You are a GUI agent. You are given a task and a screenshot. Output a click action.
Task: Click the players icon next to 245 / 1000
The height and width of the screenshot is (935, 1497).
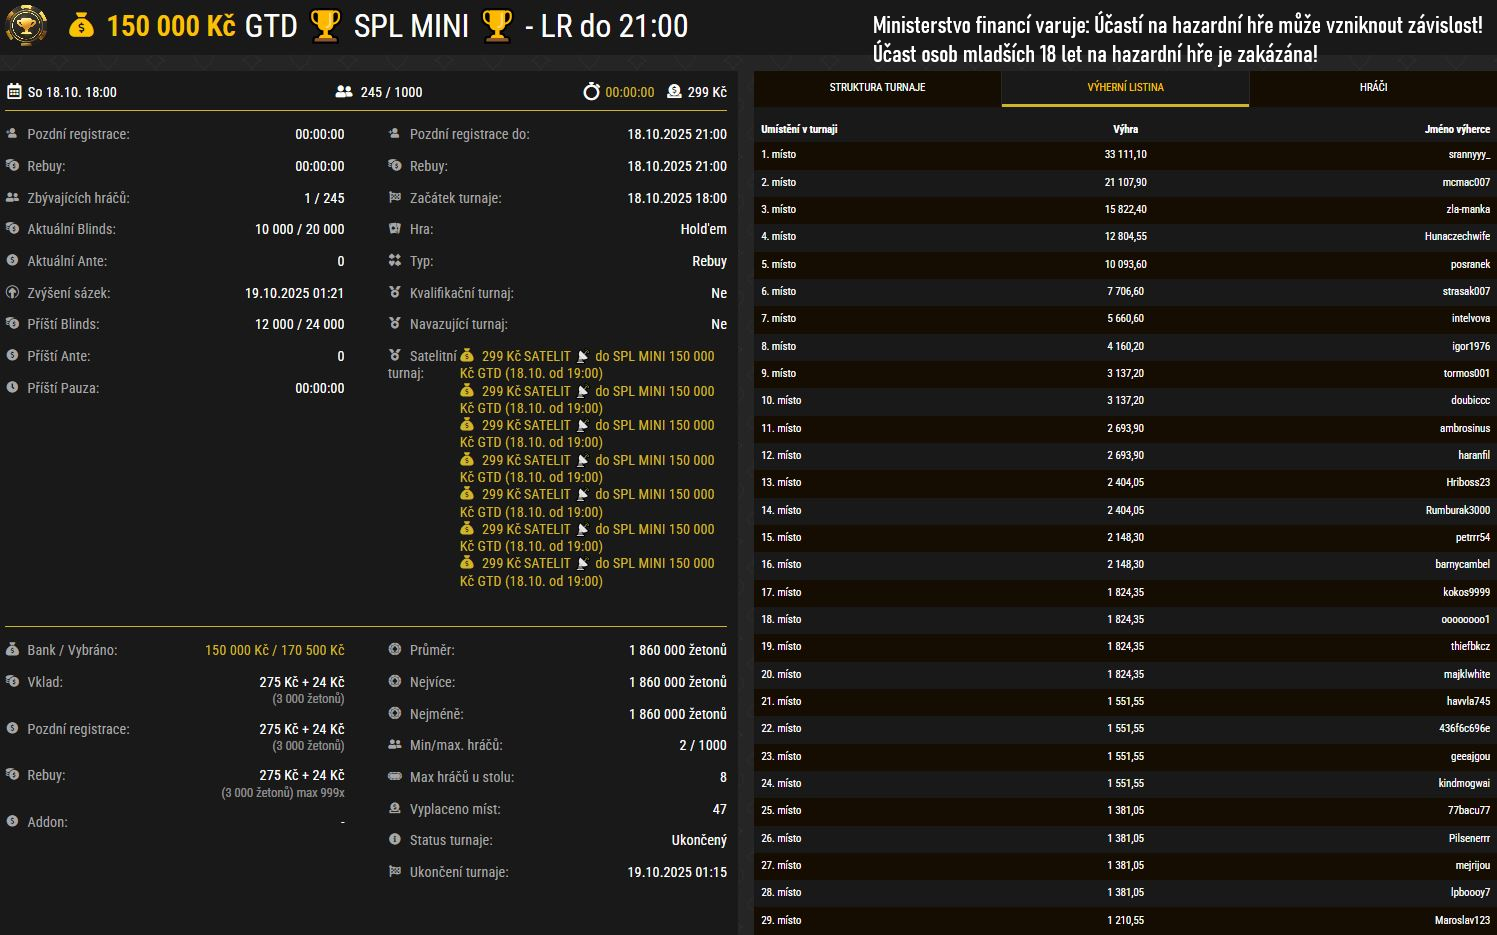click(344, 92)
